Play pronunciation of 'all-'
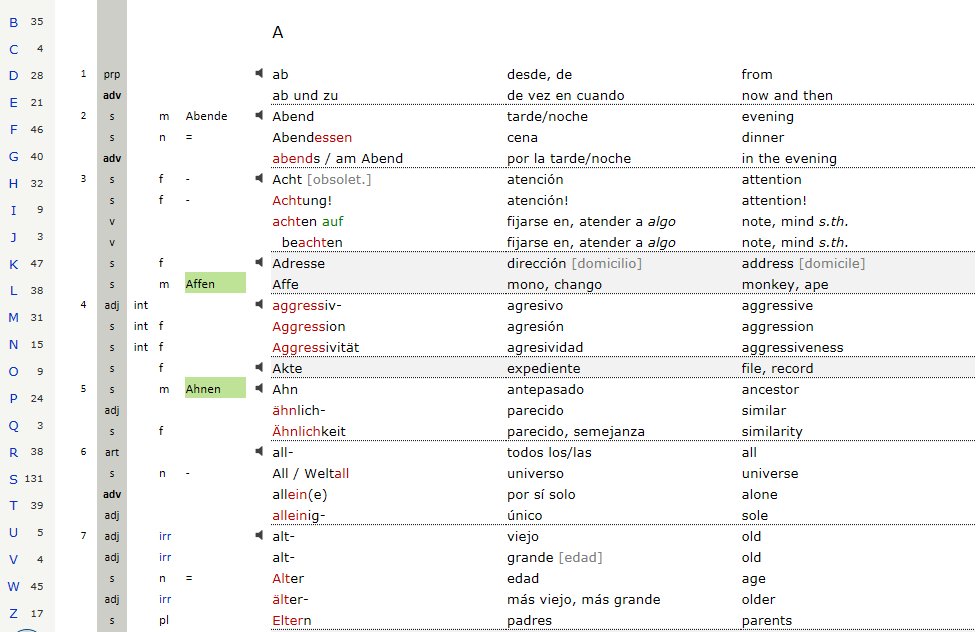This screenshot has height=632, width=976. pos(260,452)
